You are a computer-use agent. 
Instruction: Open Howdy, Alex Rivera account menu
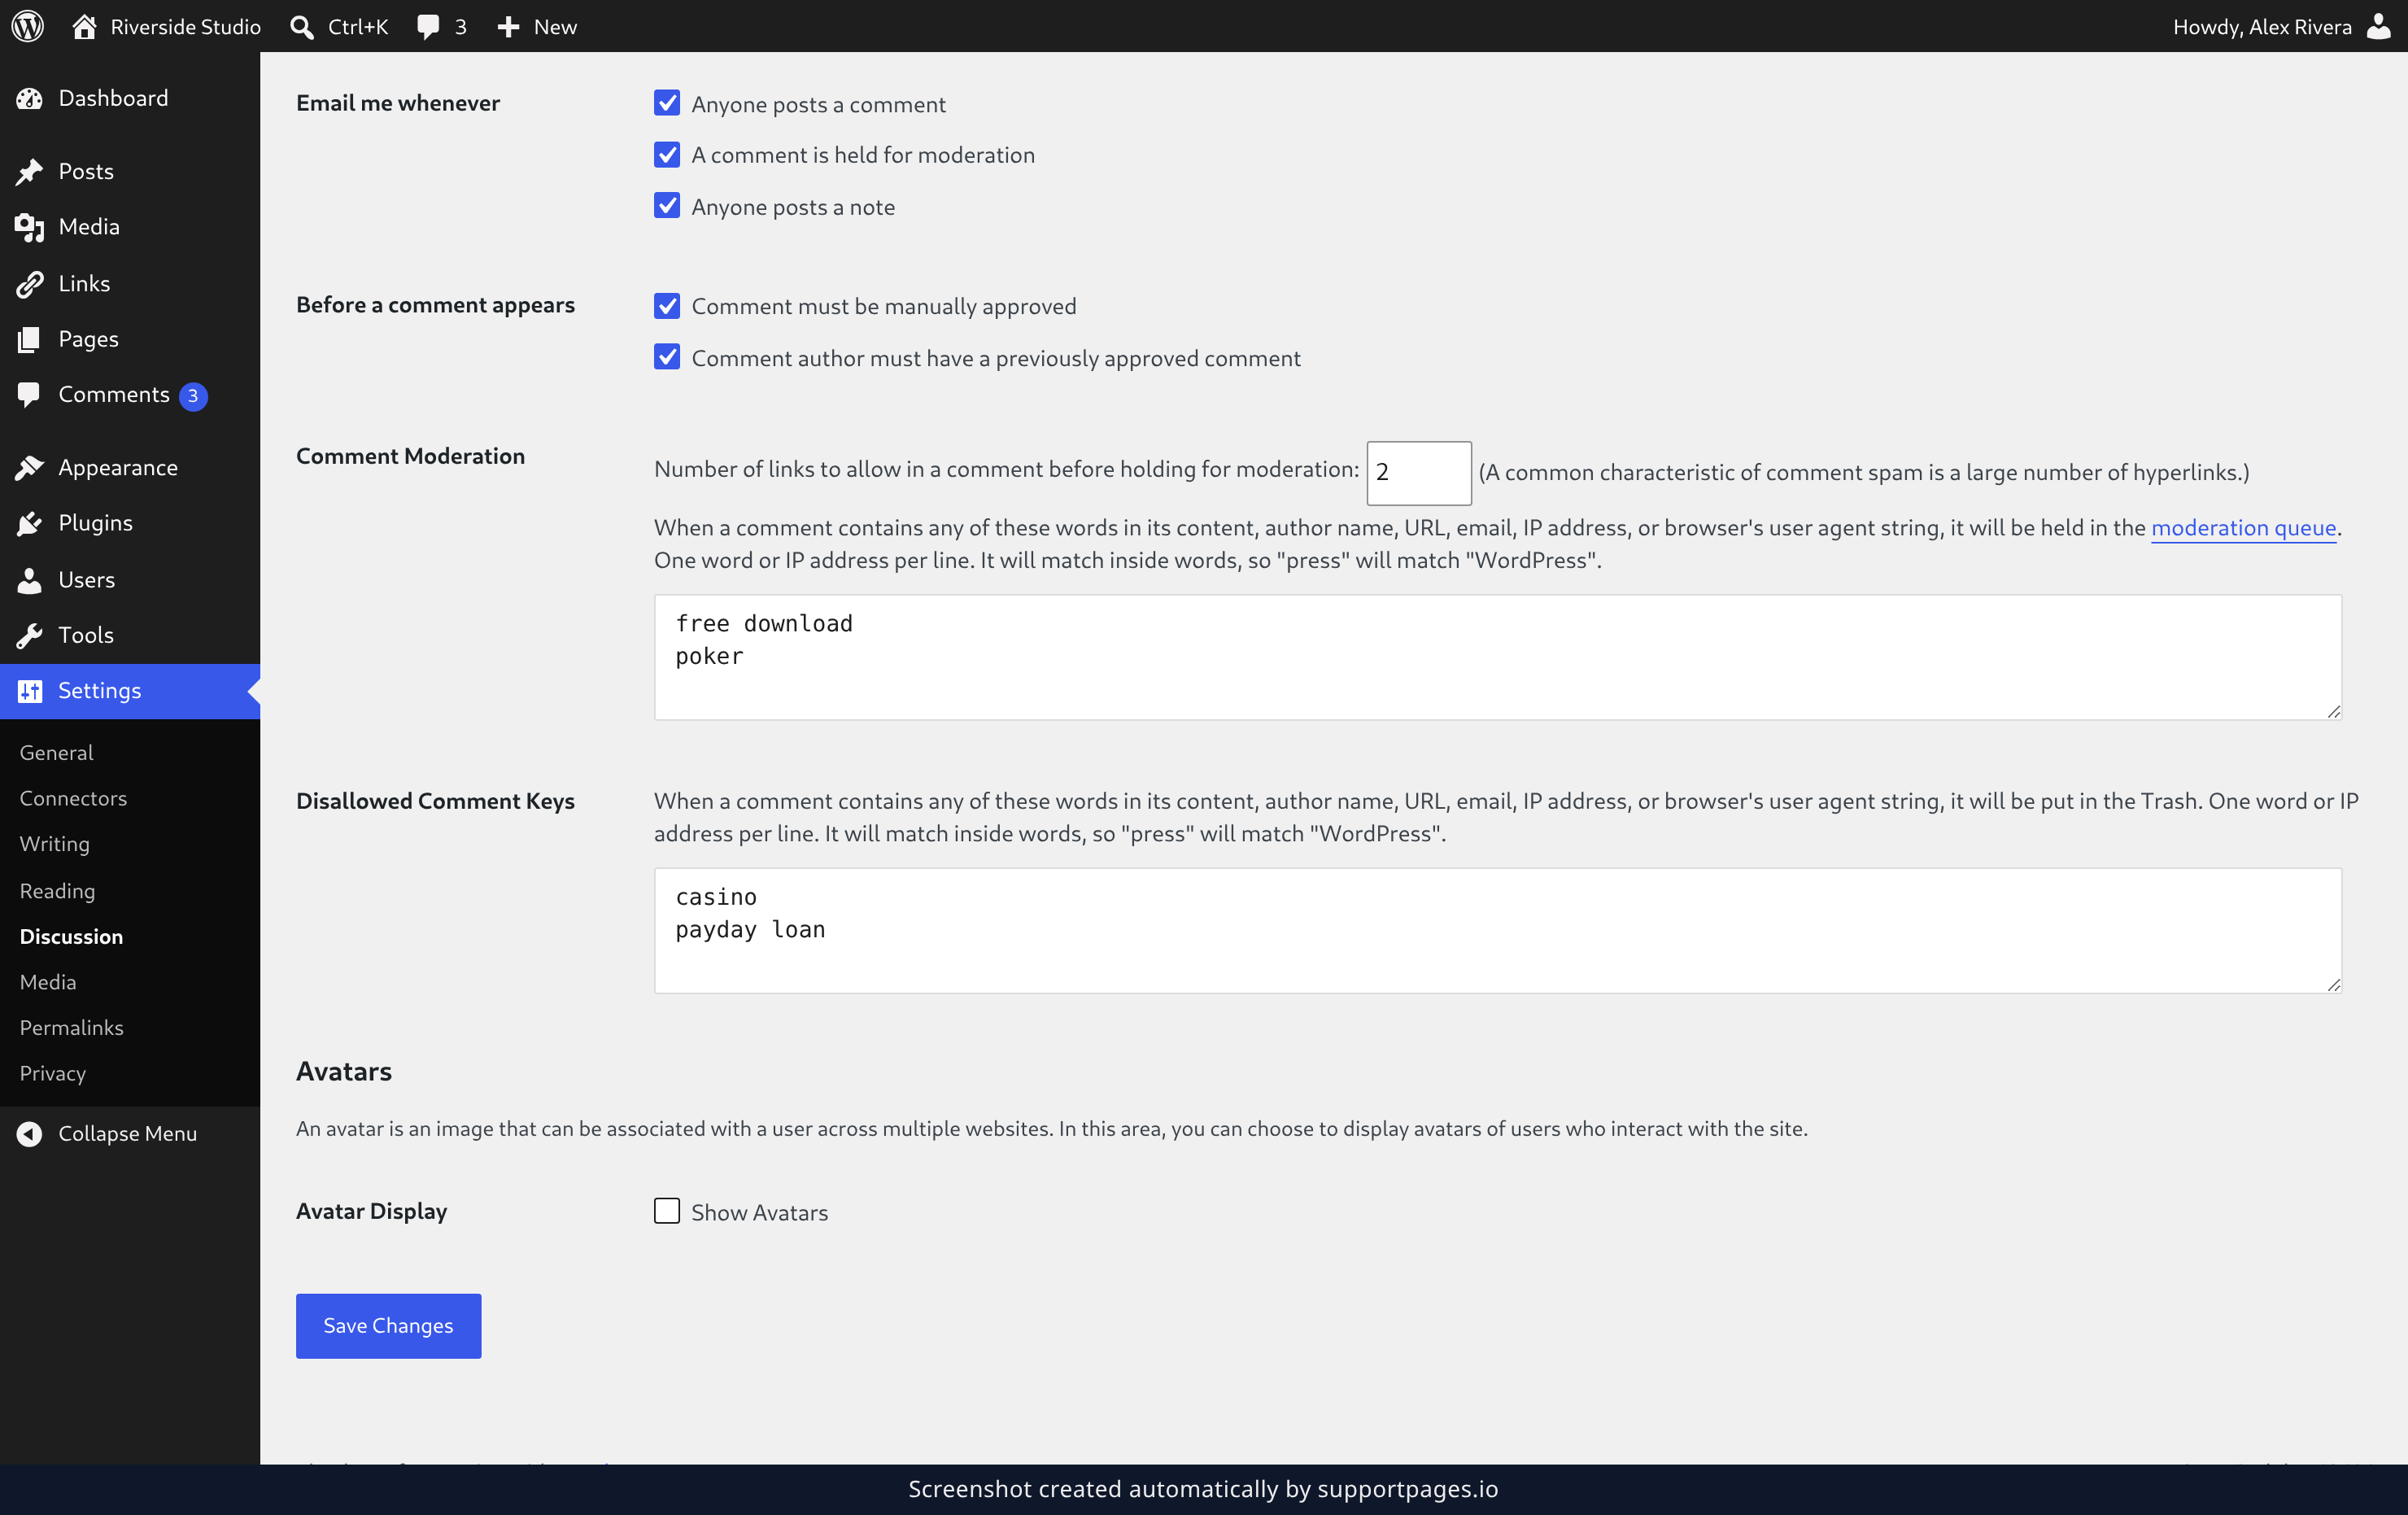[2282, 27]
